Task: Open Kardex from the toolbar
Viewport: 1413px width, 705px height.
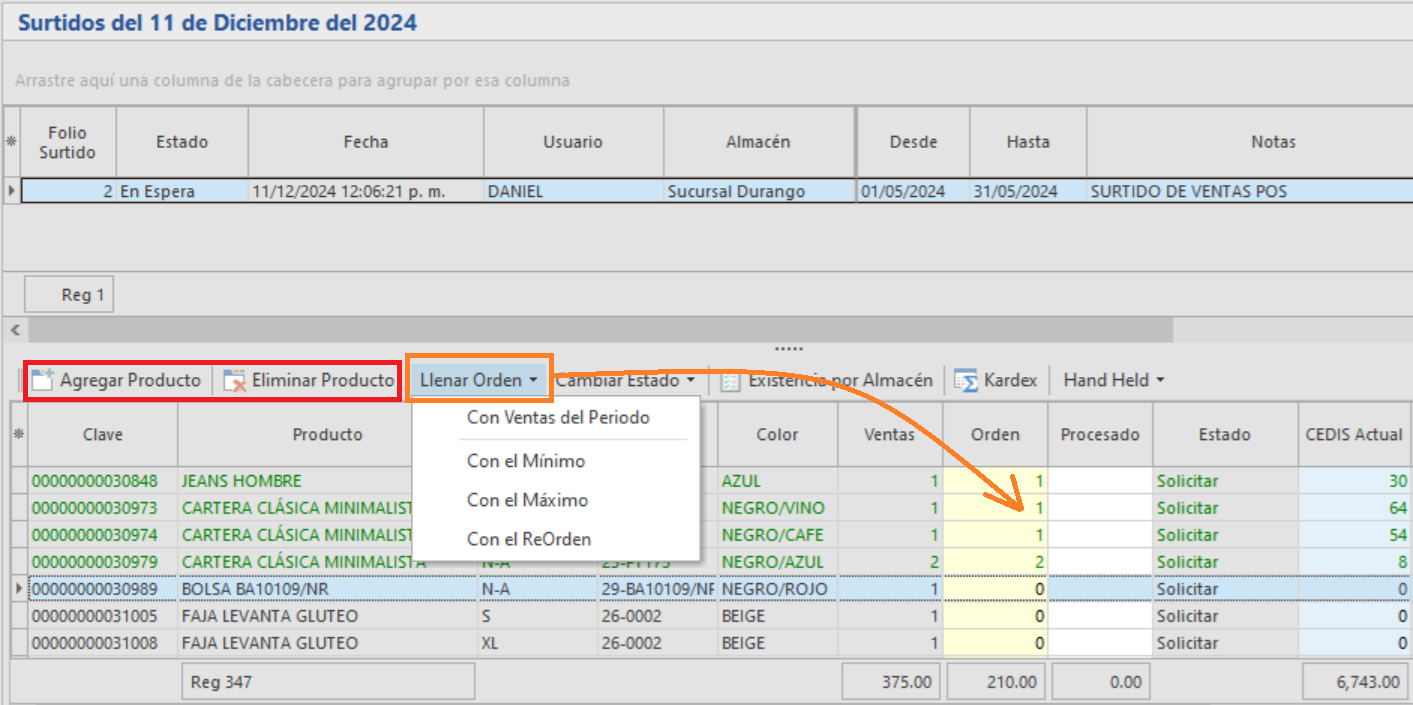Action: (x=995, y=380)
